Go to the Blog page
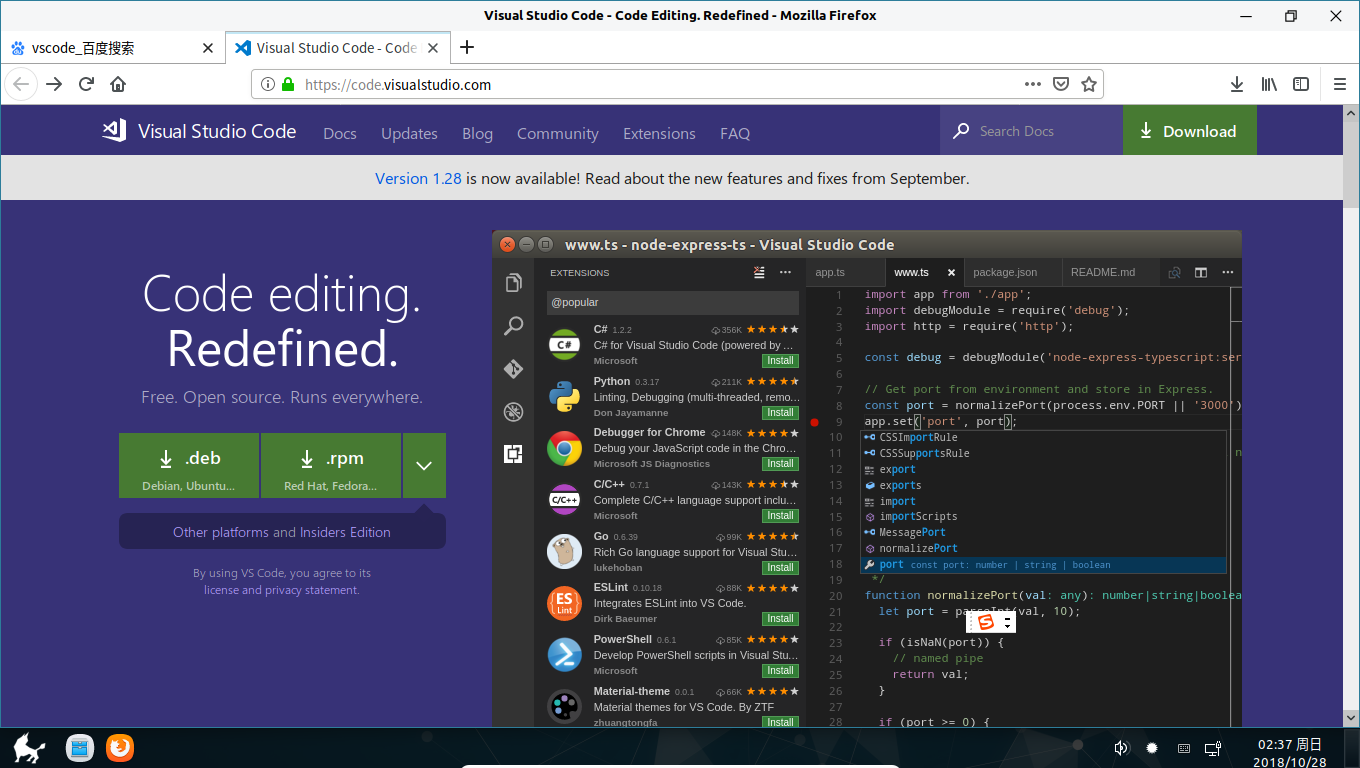The width and height of the screenshot is (1360, 768). 477,133
